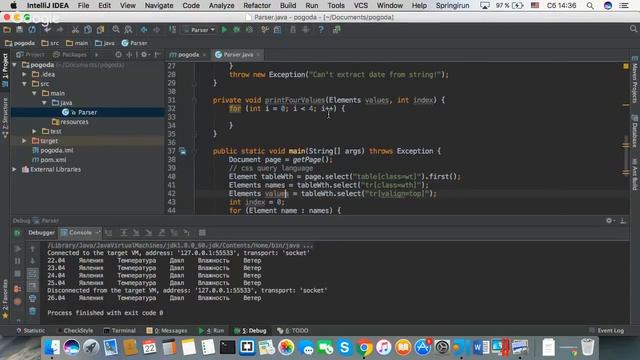Open the Maven Projects side panel

[635, 80]
